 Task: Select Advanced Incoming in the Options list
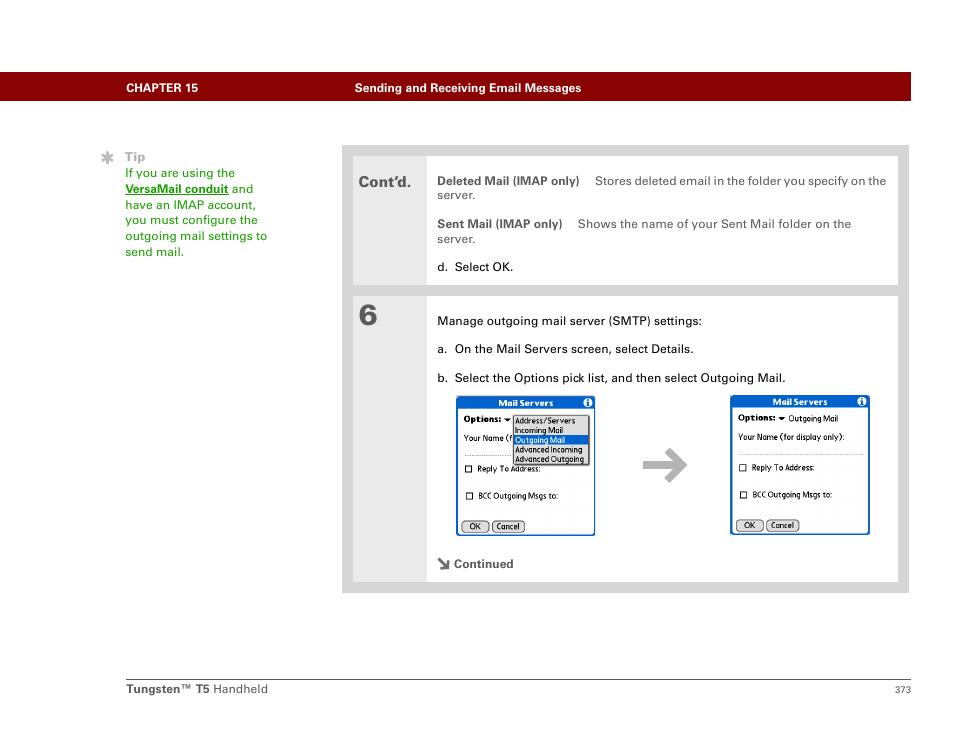click(551, 450)
